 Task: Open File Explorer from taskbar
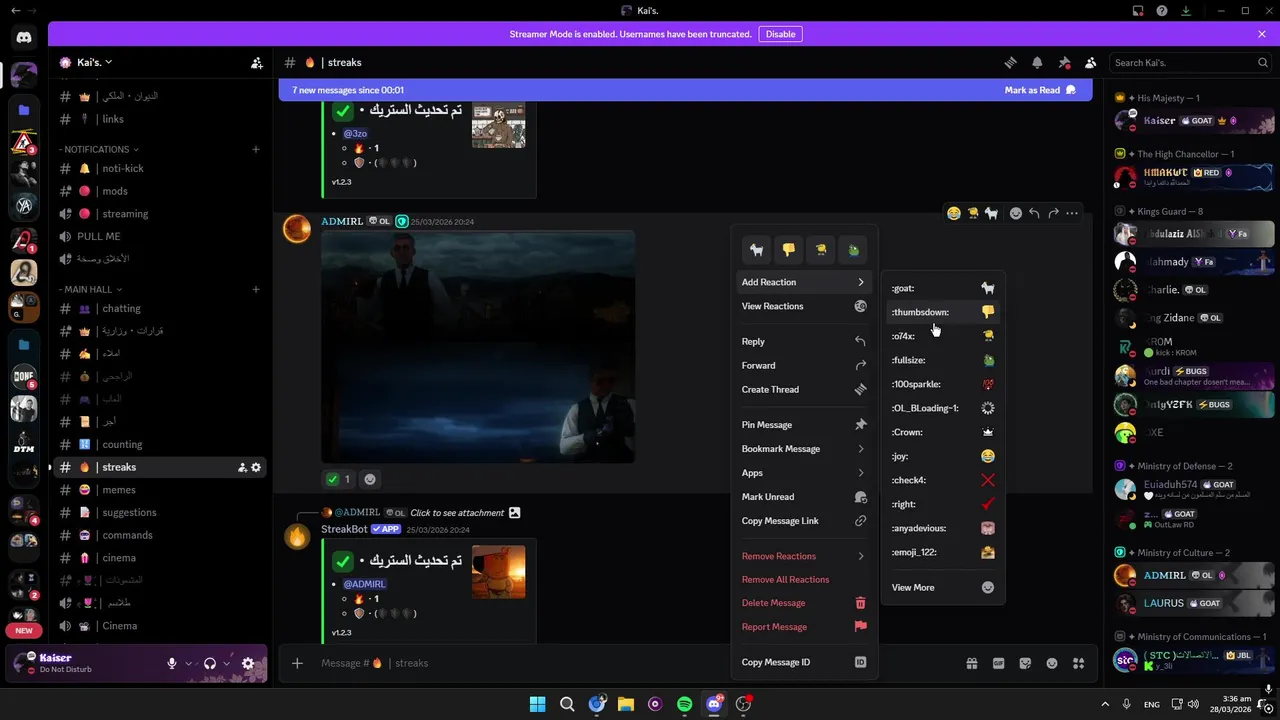626,704
